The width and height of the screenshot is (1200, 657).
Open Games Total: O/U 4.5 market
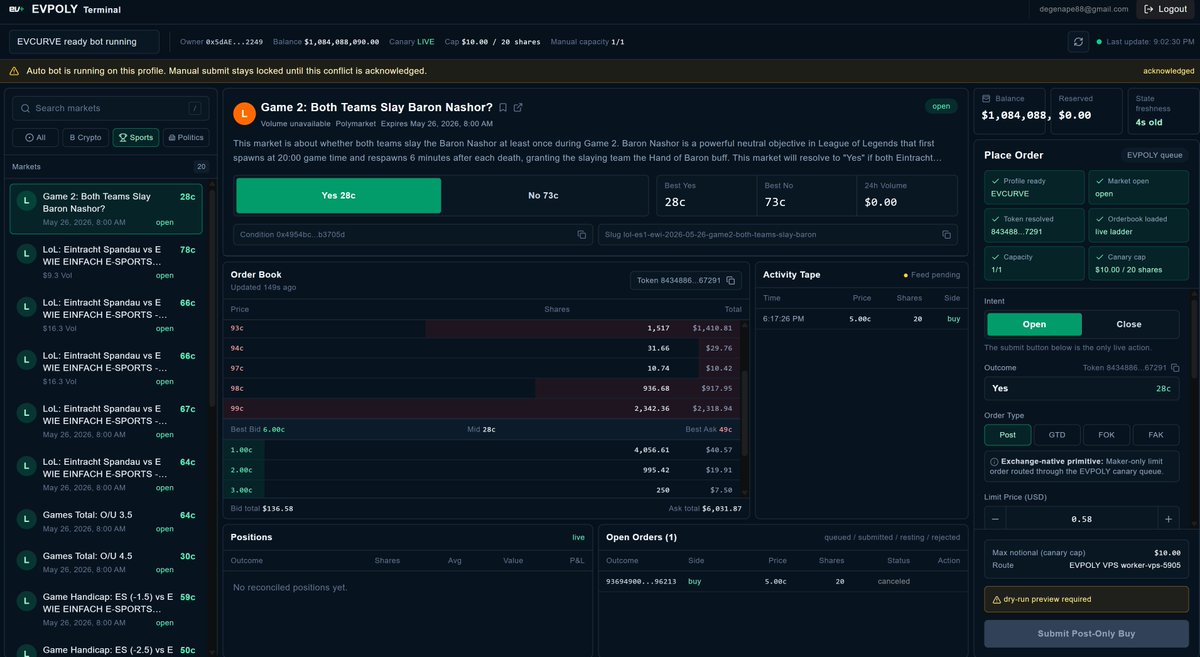[x=106, y=563]
